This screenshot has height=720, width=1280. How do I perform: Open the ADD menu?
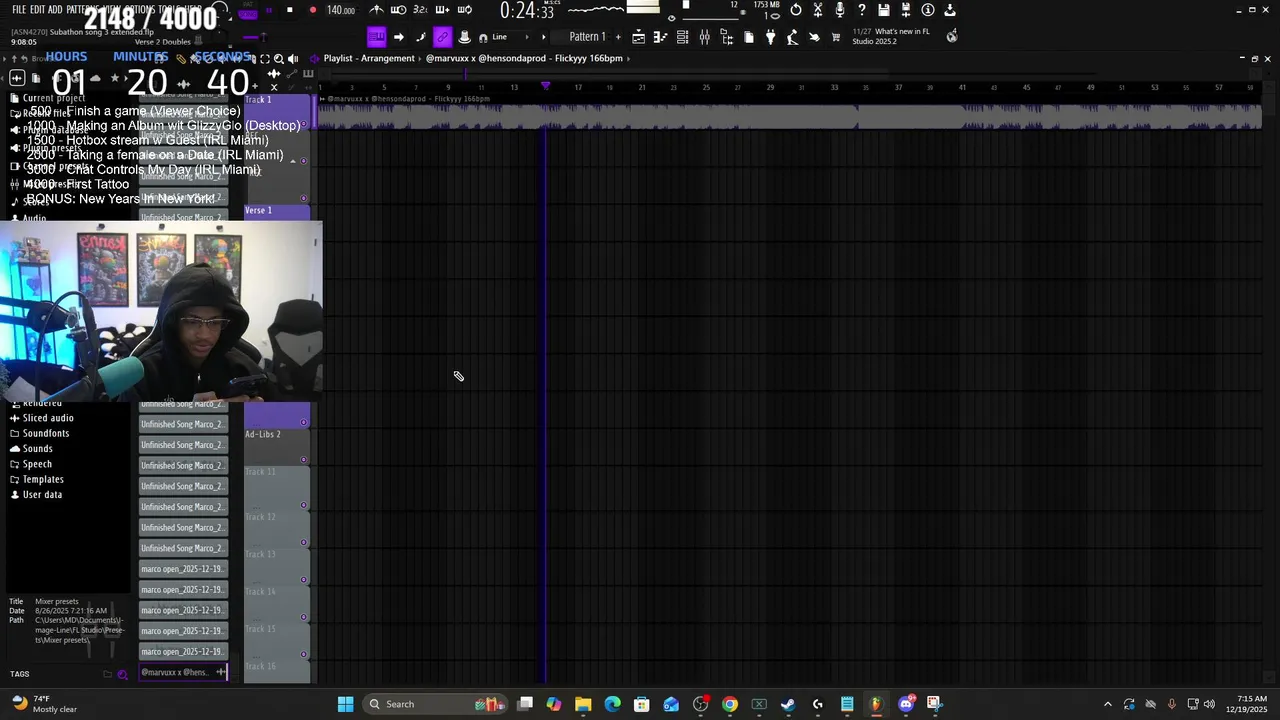pos(55,9)
